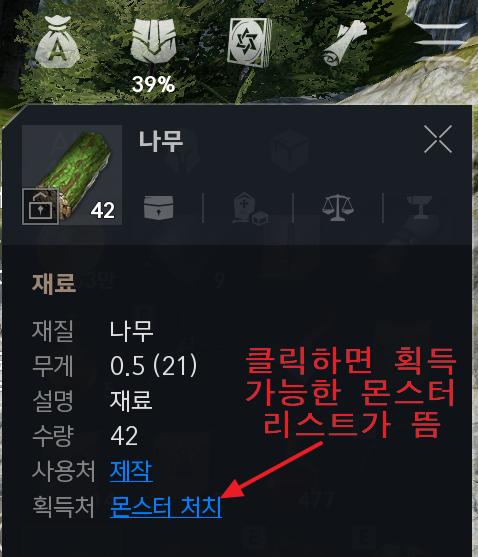
Task: Open the armor inventory icon showing 39%
Action: tap(153, 42)
